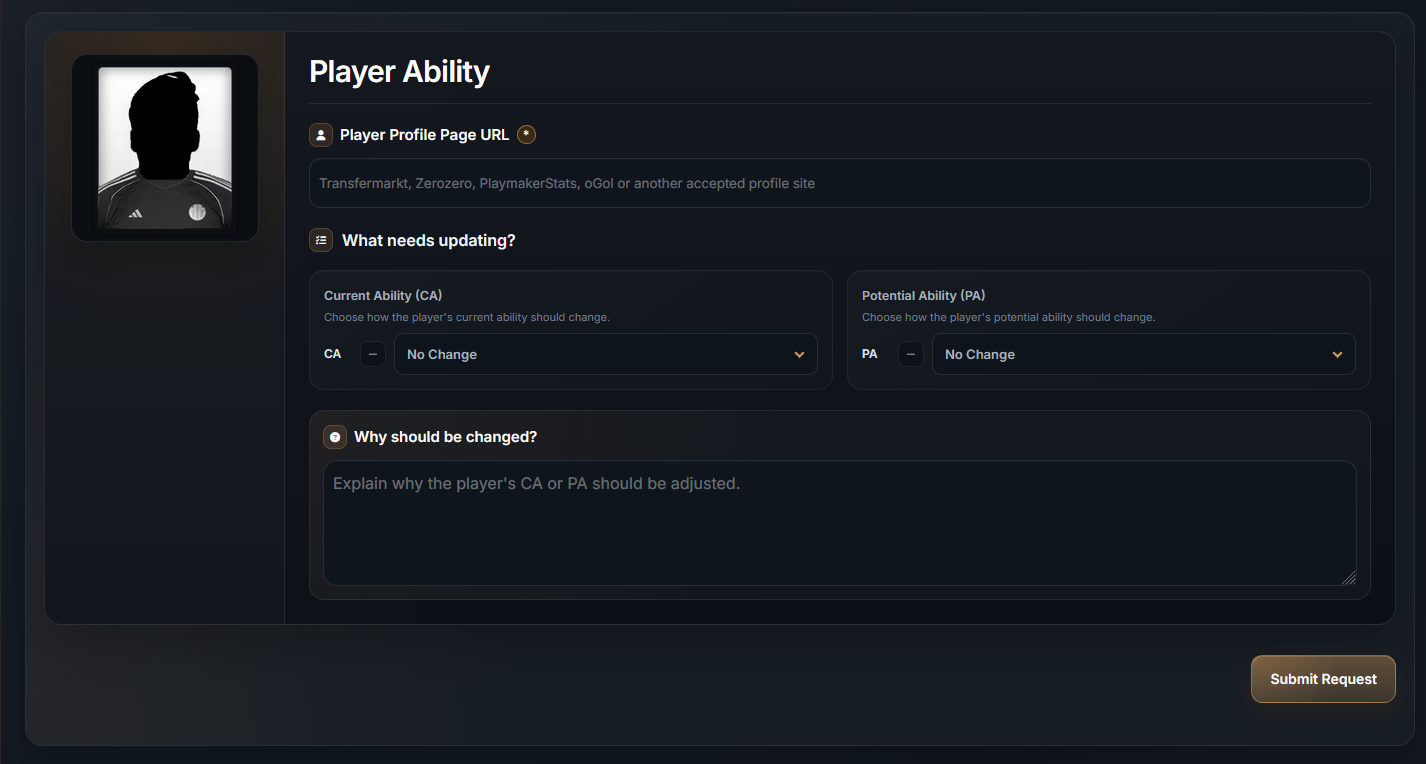Click the adidas logo on the silhouette jersey

tap(136, 212)
